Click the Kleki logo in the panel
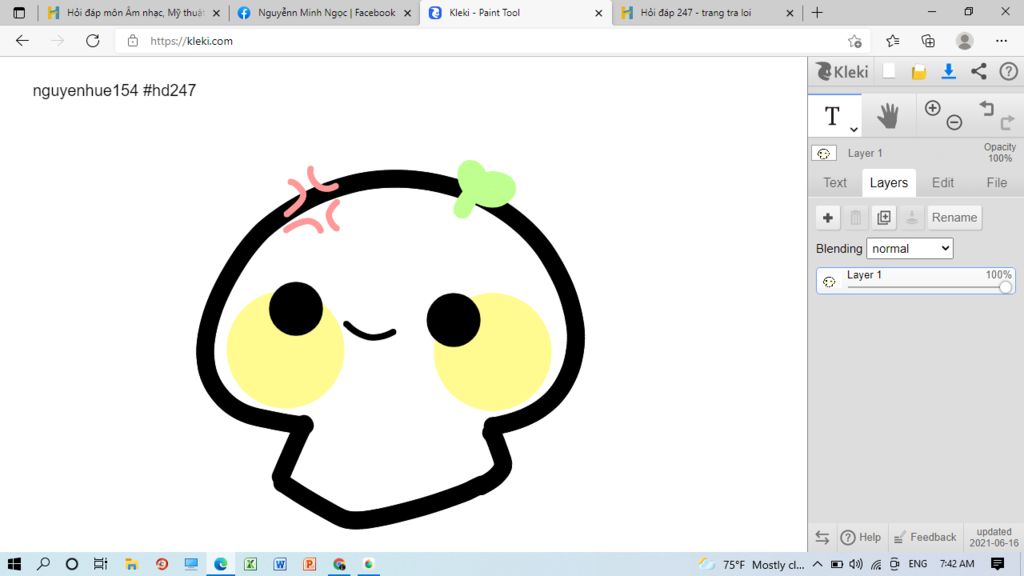The width and height of the screenshot is (1024, 576). [x=842, y=71]
